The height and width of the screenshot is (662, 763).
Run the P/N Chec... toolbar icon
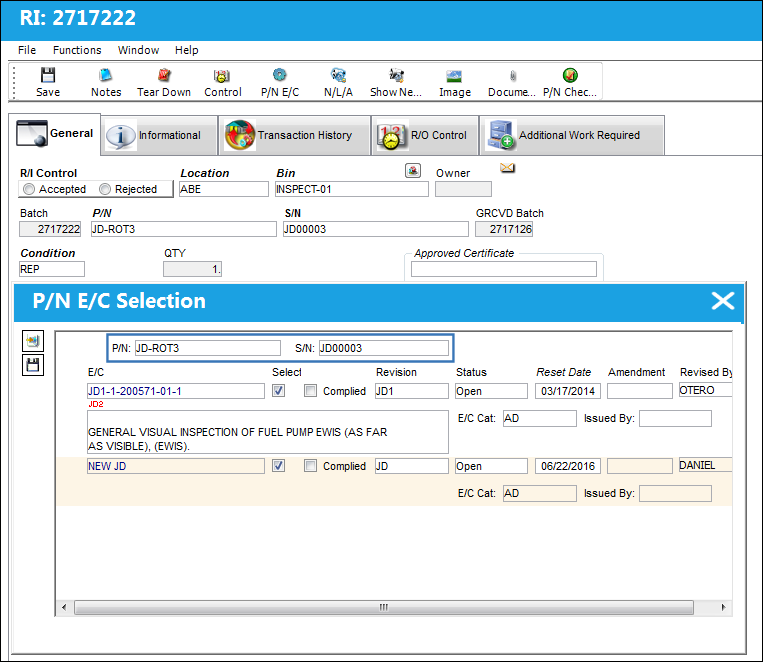pyautogui.click(x=570, y=75)
